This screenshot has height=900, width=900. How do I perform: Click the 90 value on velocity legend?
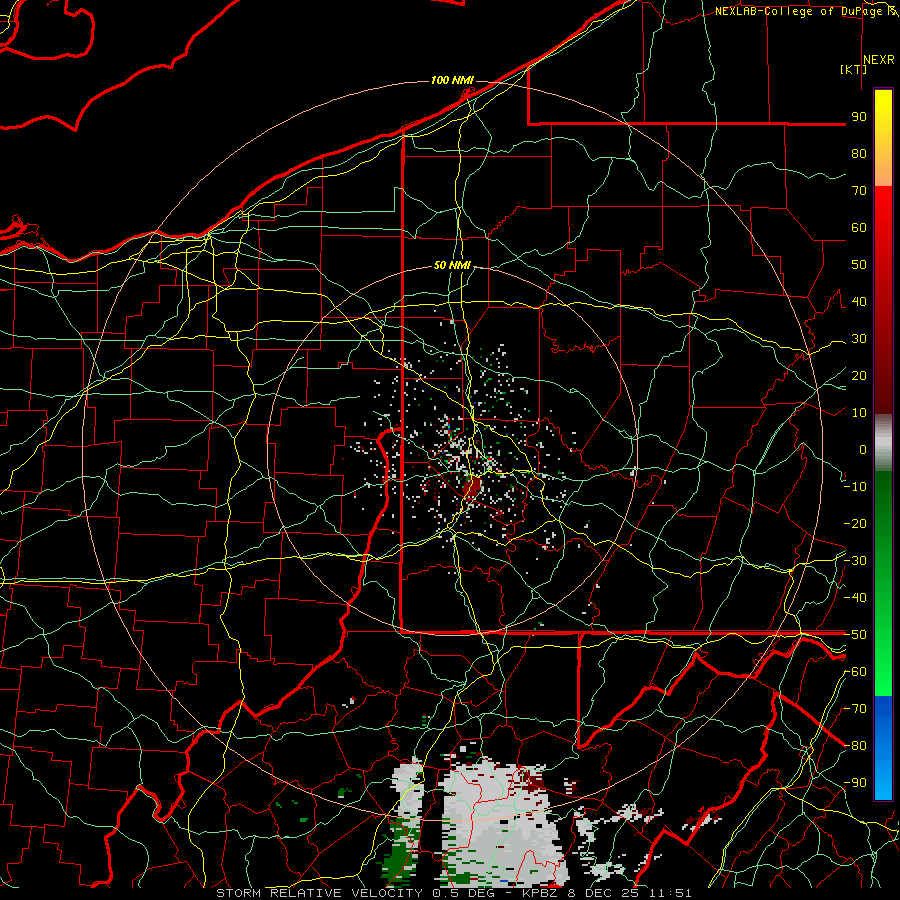pos(859,117)
